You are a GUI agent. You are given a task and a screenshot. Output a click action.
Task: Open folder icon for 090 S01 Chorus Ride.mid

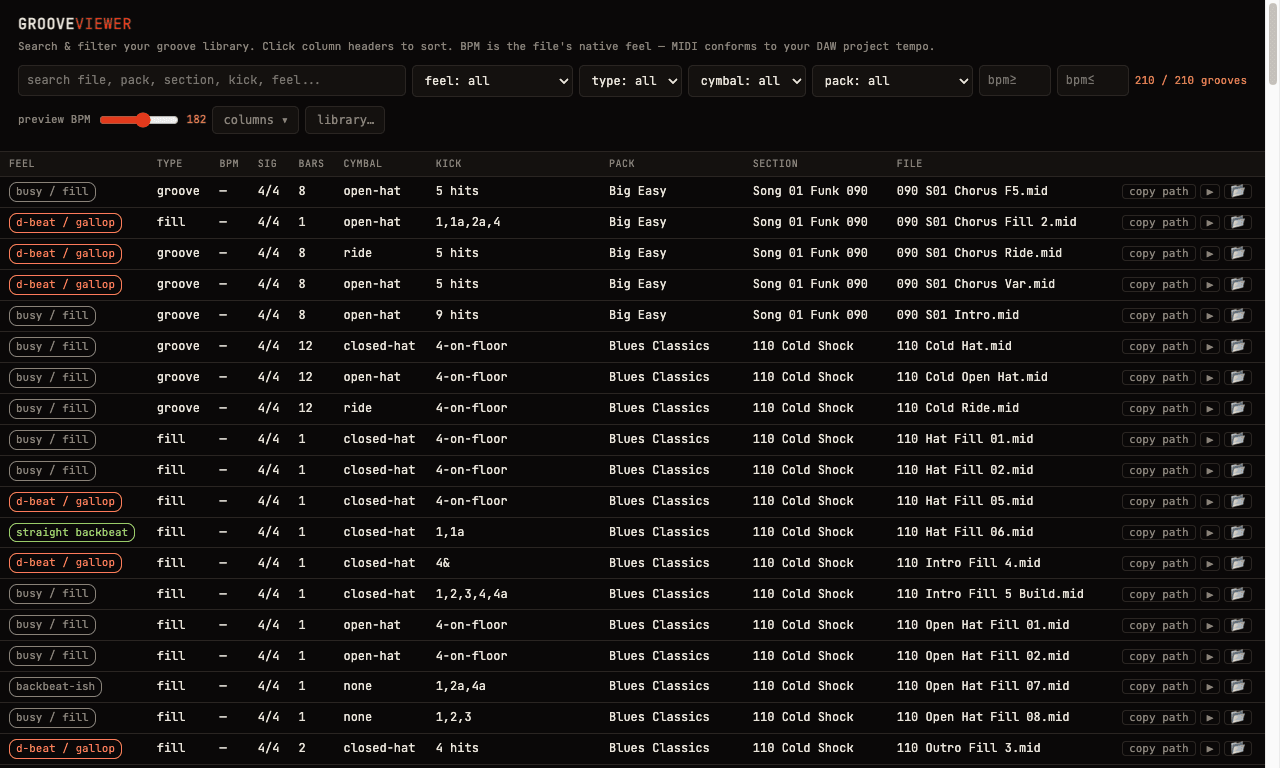(1238, 254)
